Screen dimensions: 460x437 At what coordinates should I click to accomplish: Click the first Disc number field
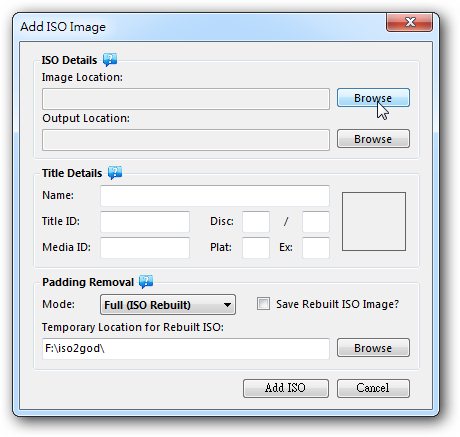click(256, 222)
